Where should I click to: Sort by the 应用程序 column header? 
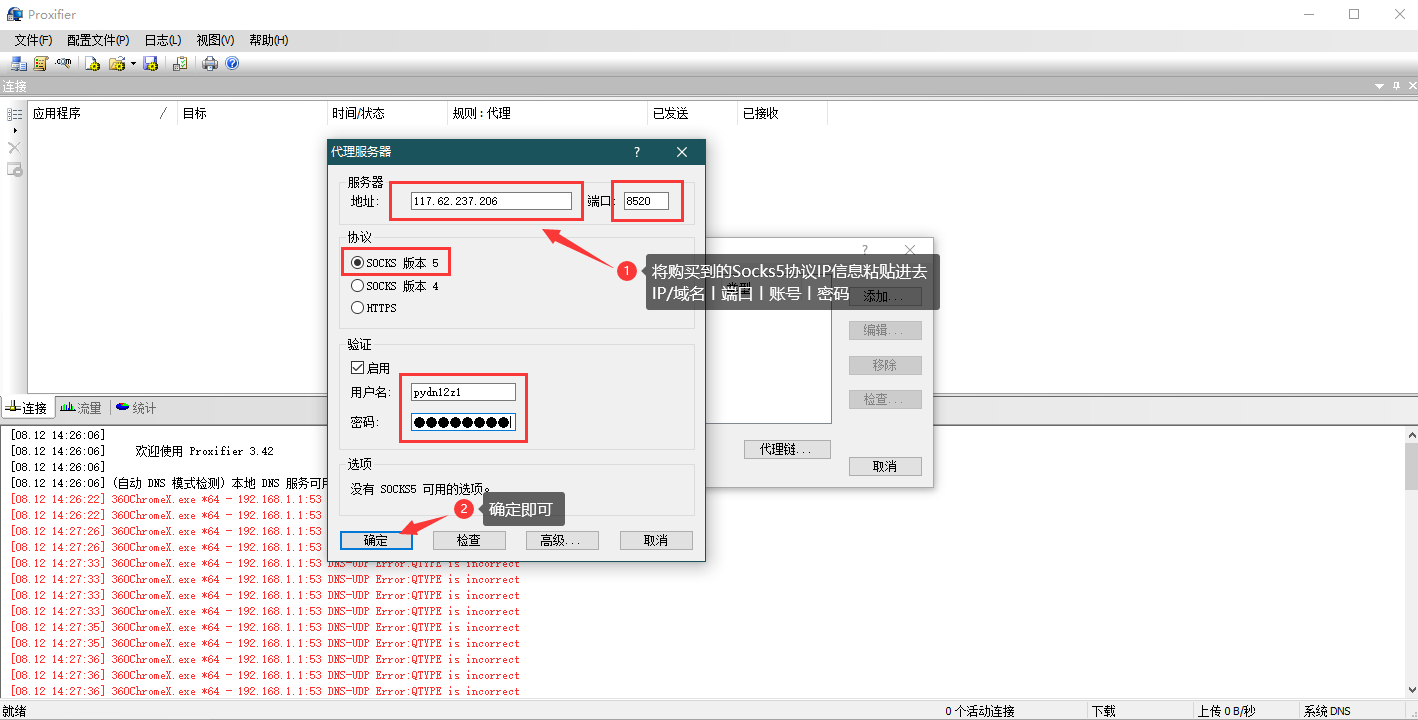pos(102,113)
